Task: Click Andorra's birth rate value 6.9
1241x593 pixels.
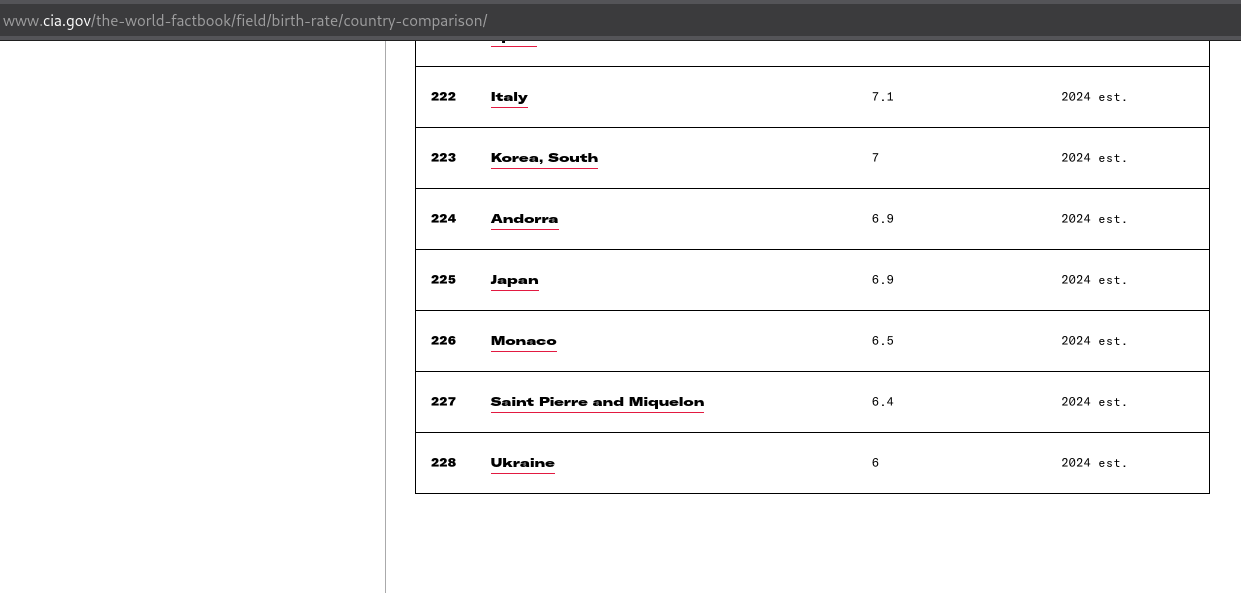Action: pos(882,219)
